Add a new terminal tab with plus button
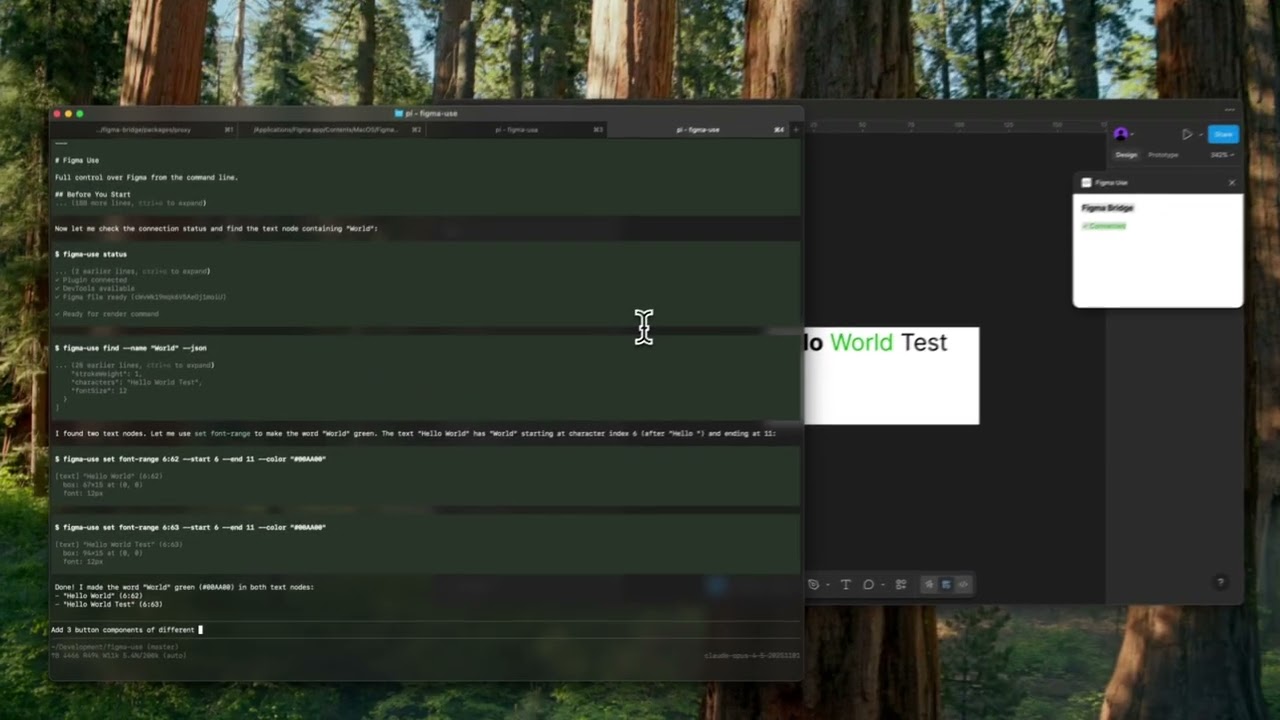 point(796,130)
